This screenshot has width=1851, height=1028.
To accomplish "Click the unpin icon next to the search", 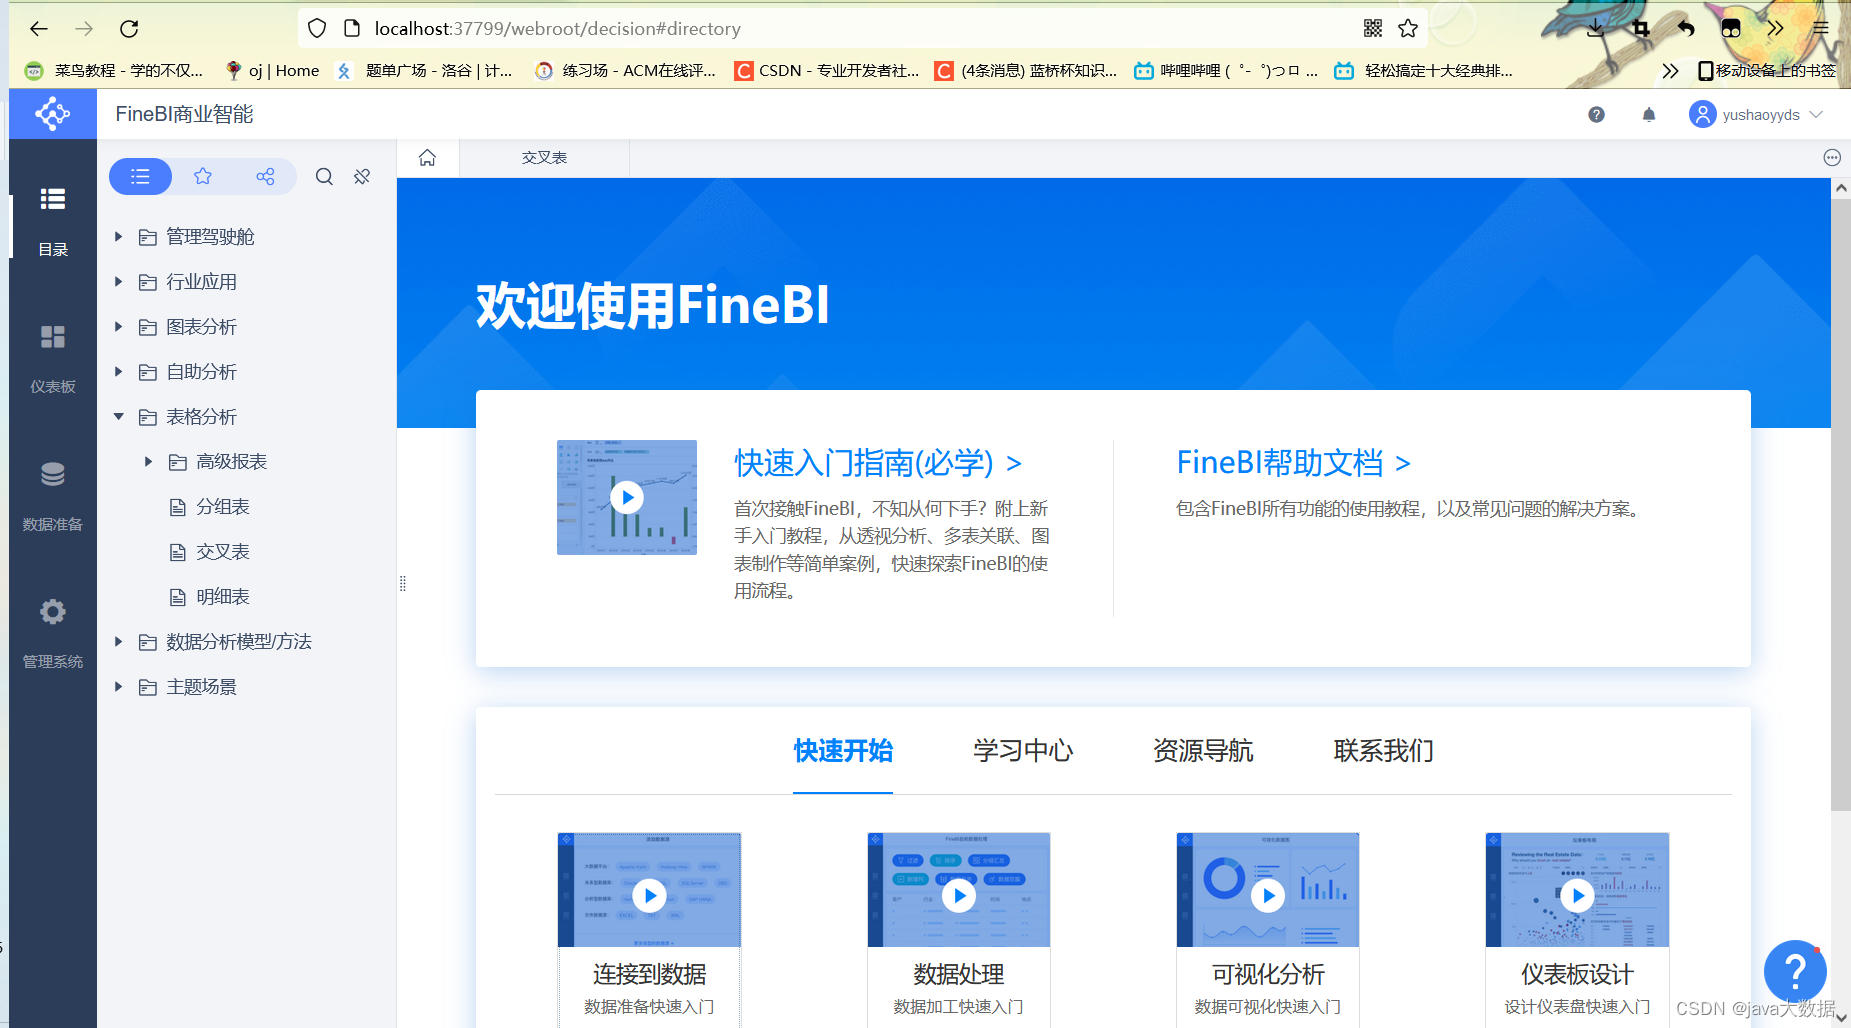I will (361, 177).
